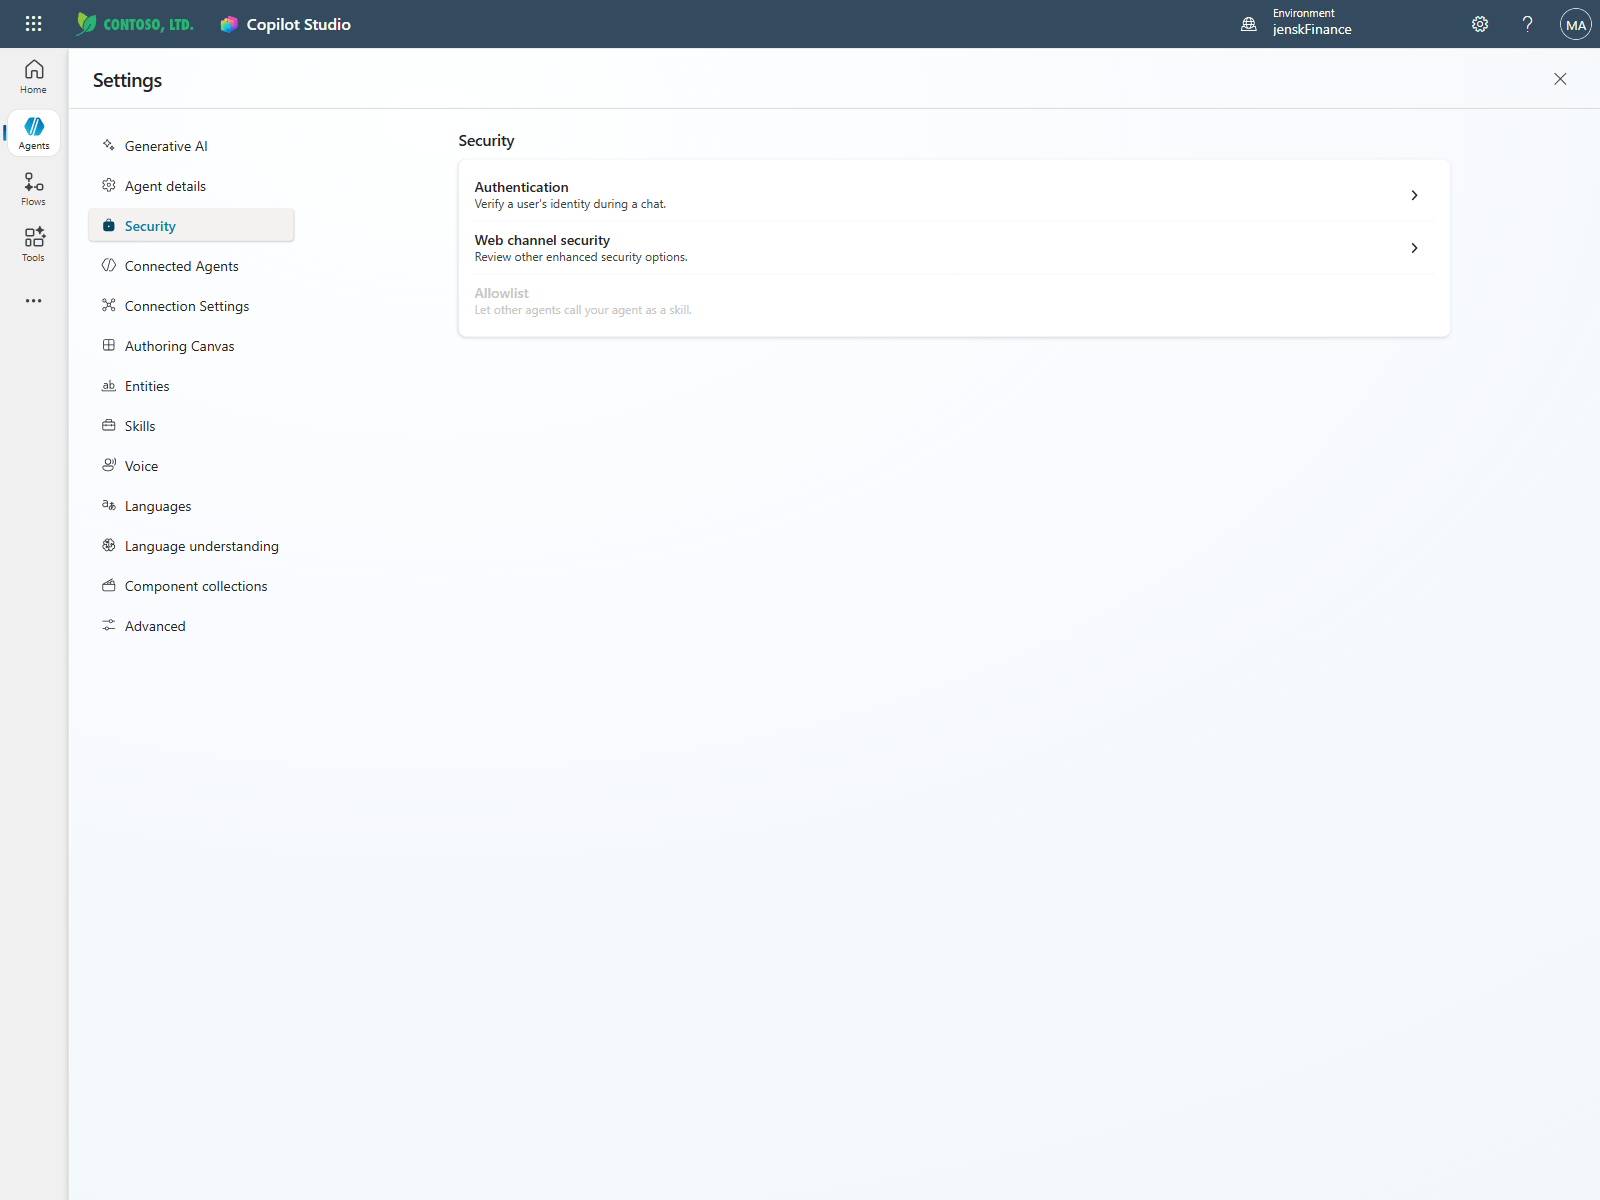Open the Web channel security option
This screenshot has width=1600, height=1200.
point(954,248)
